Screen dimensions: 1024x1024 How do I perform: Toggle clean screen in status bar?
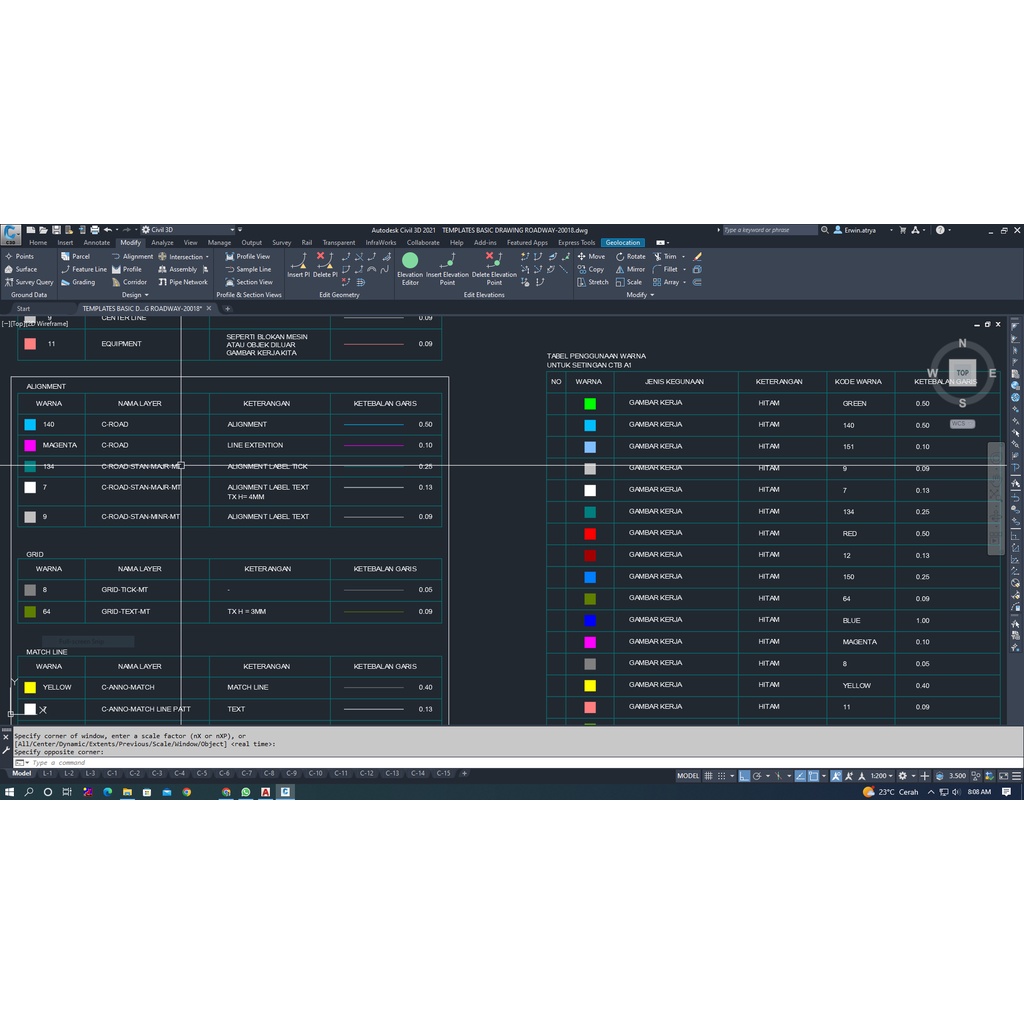point(1003,776)
